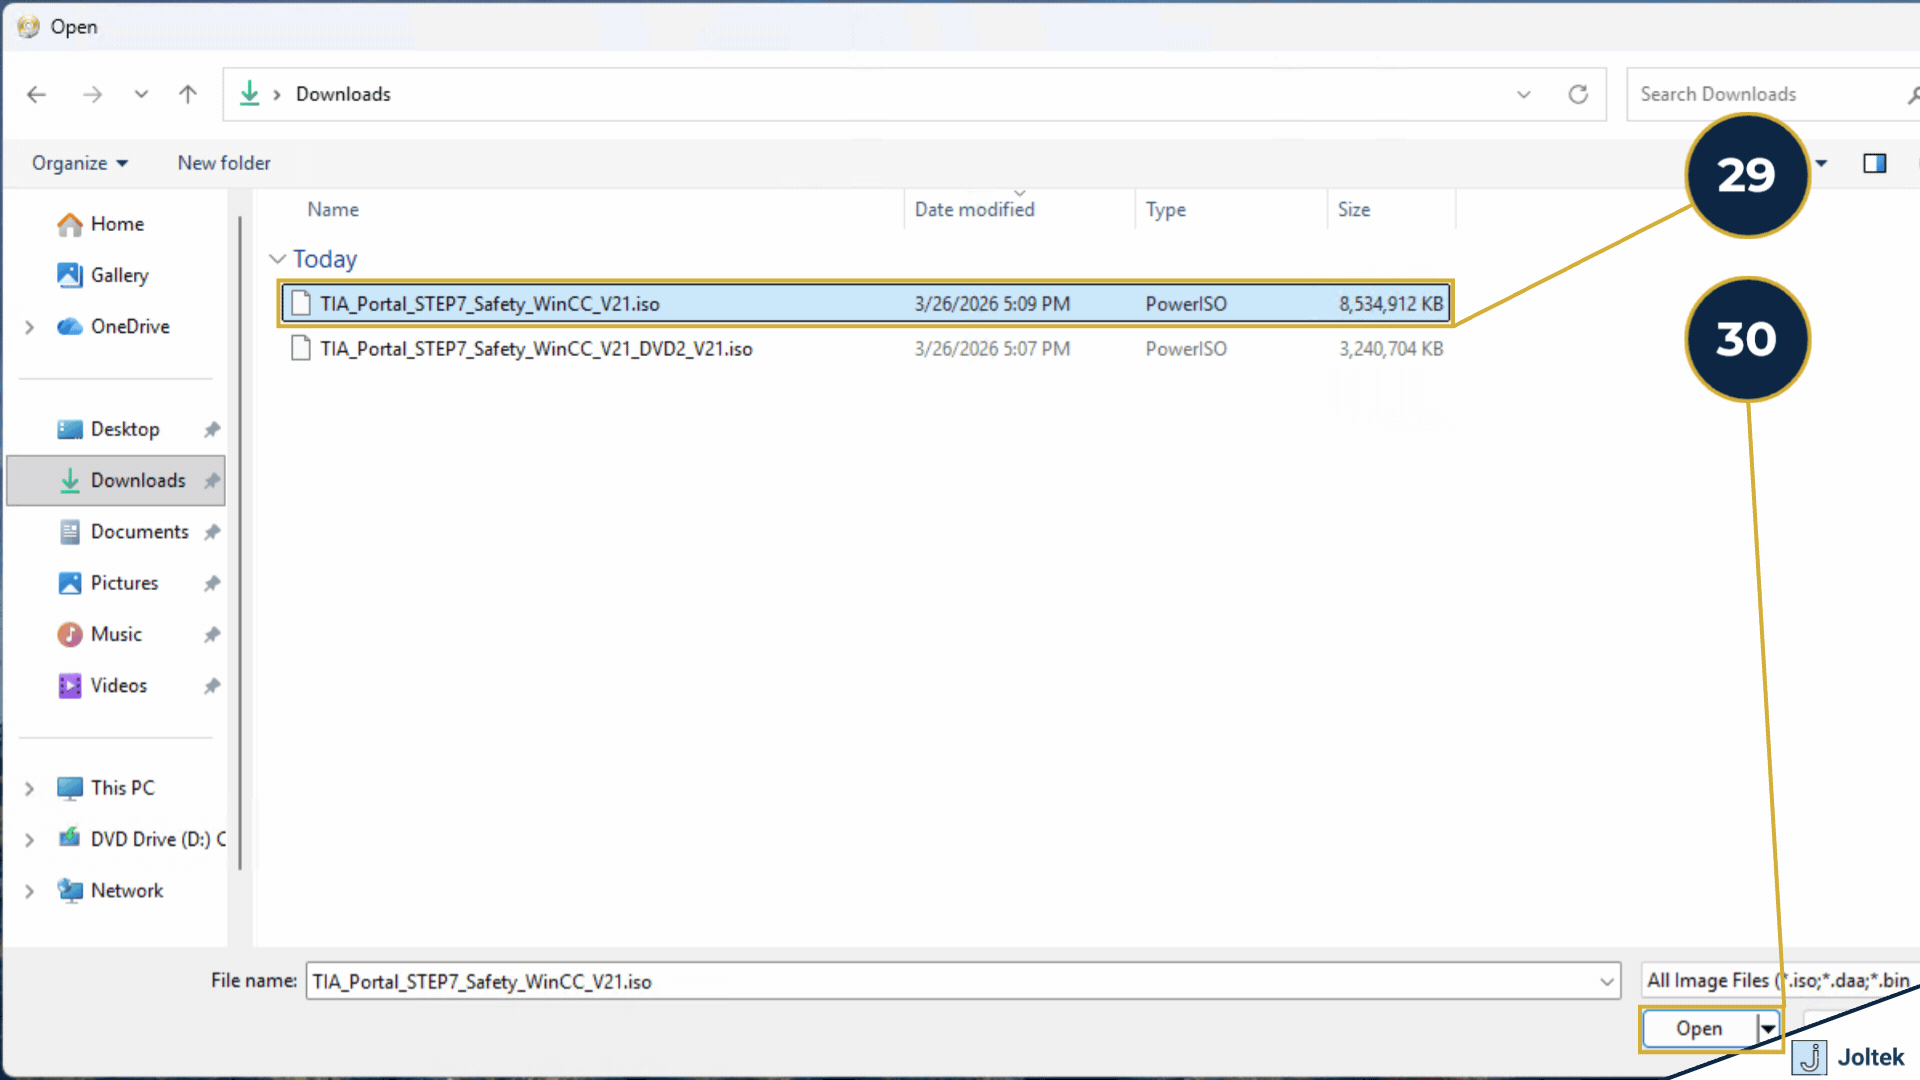Create a New folder
Screen dimensions: 1920x1080
click(x=223, y=163)
